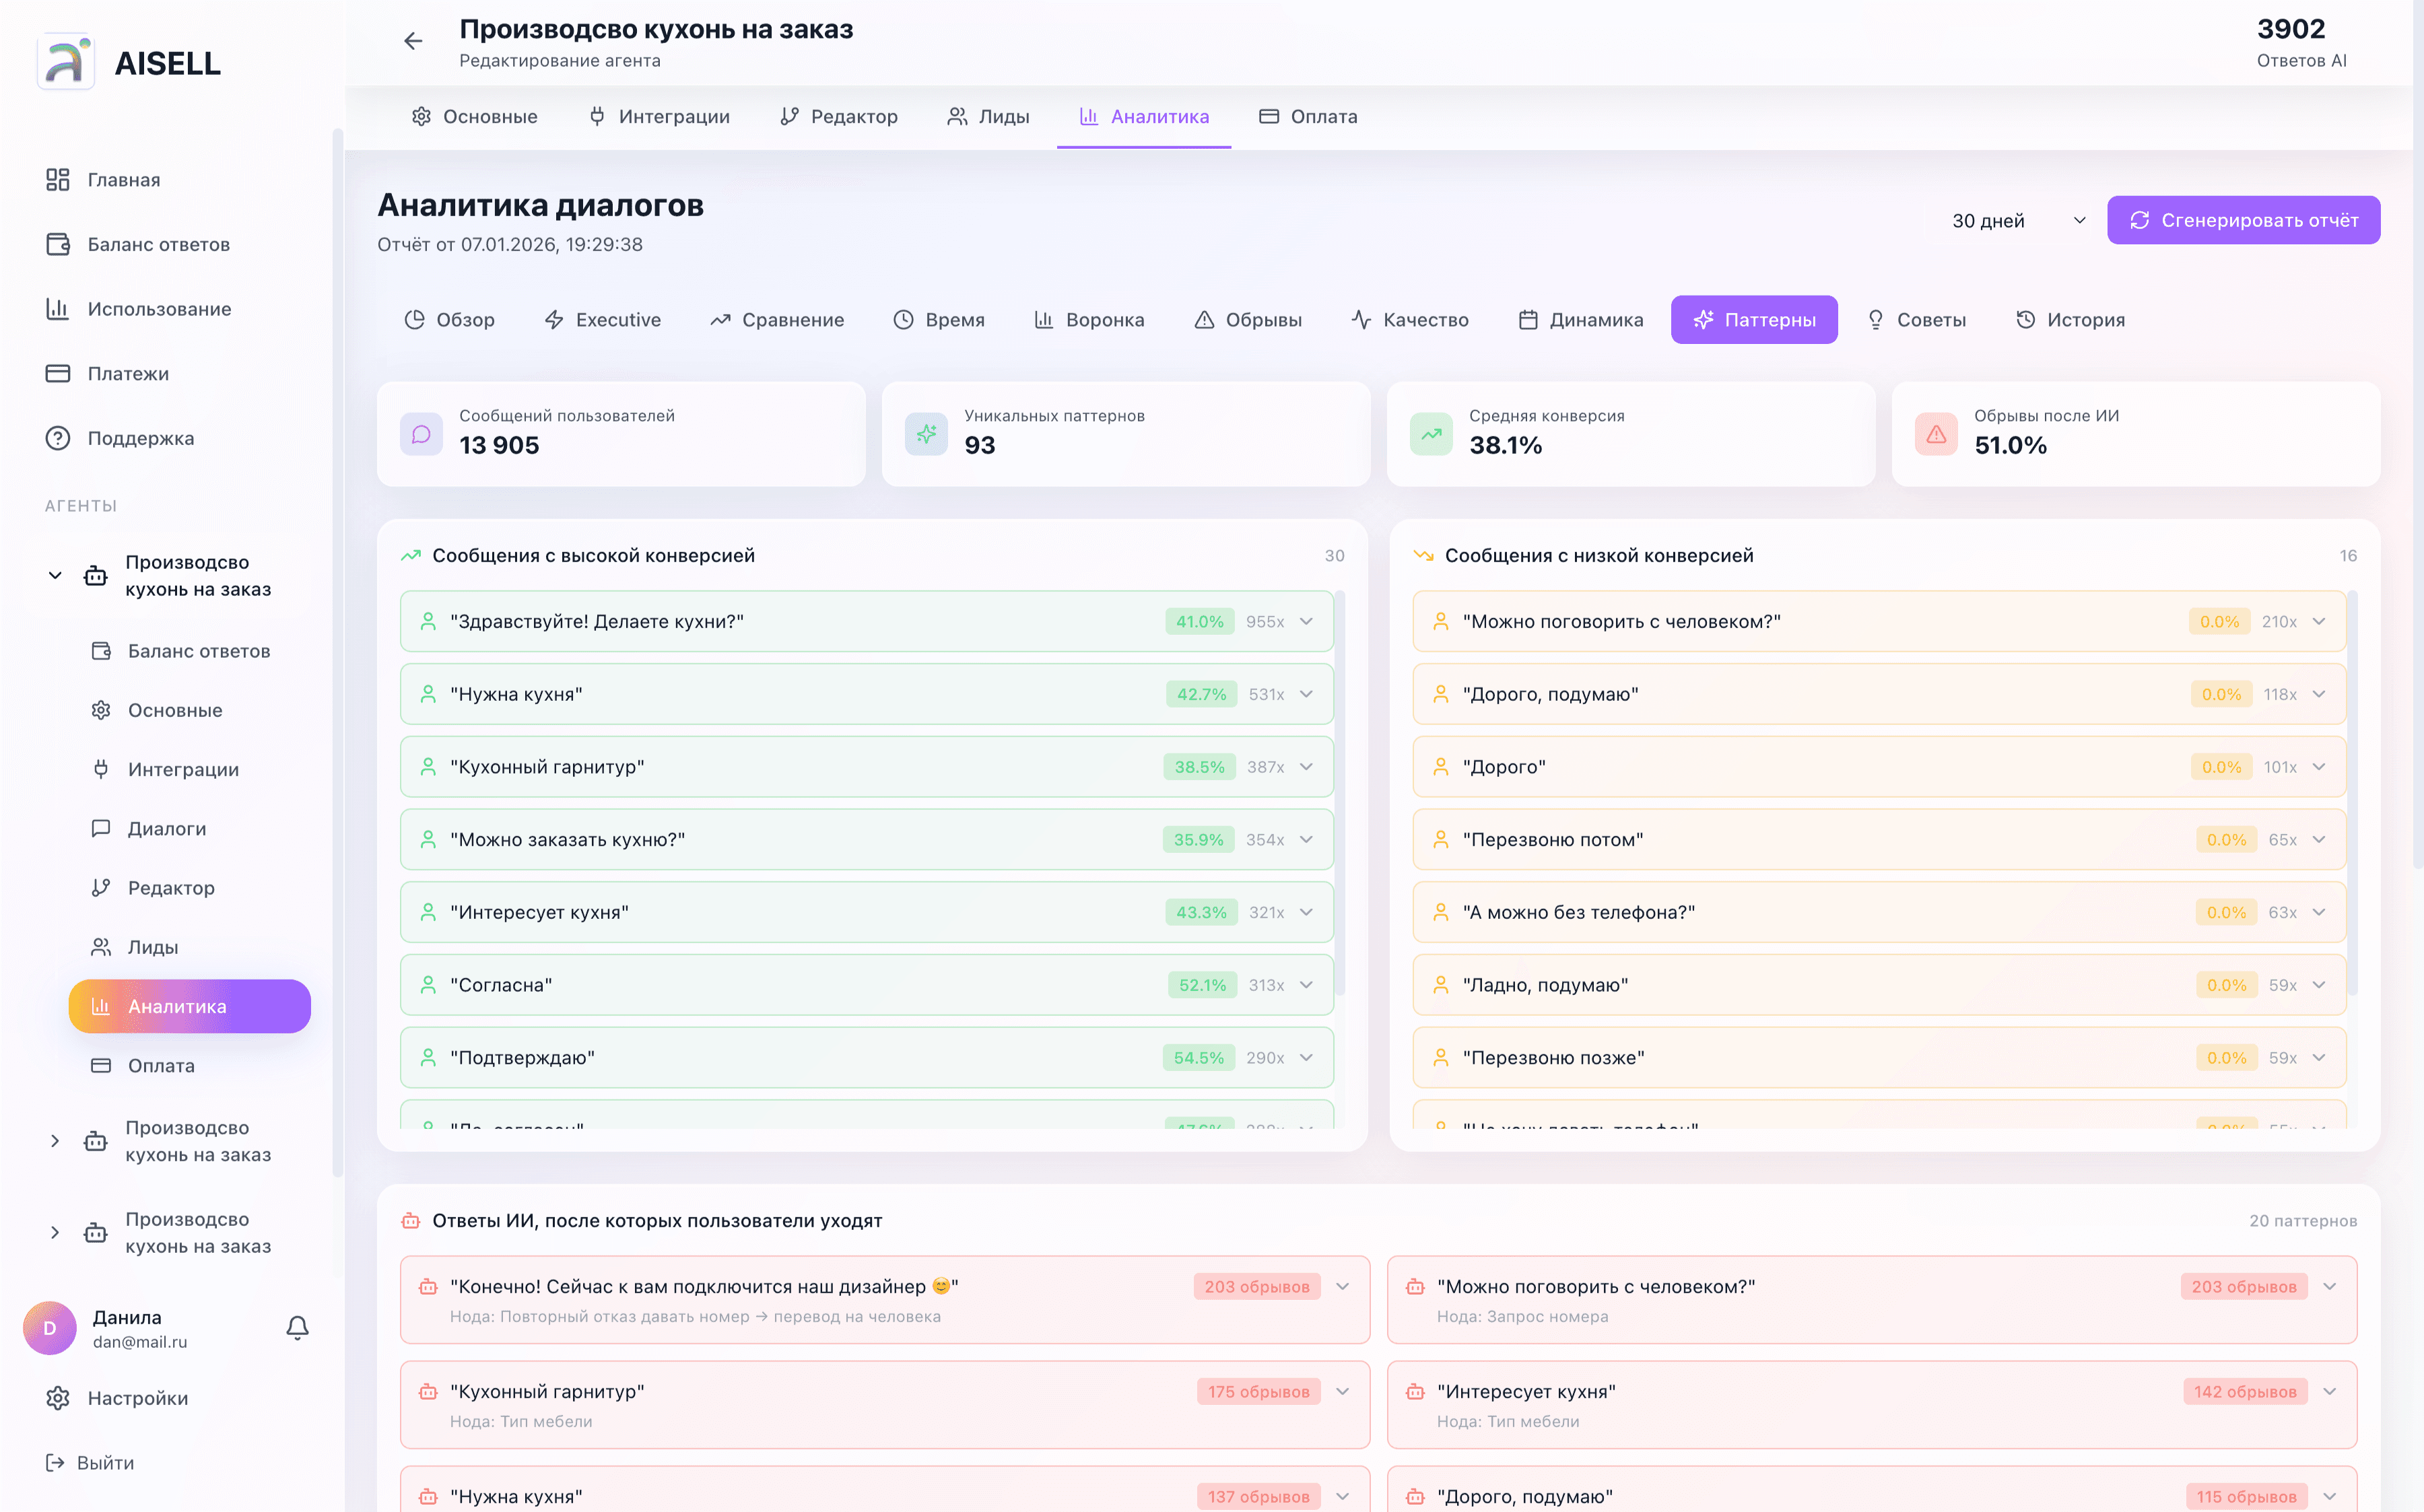Switch to the Воронка report tab
2424x1512 pixels.
[1089, 320]
